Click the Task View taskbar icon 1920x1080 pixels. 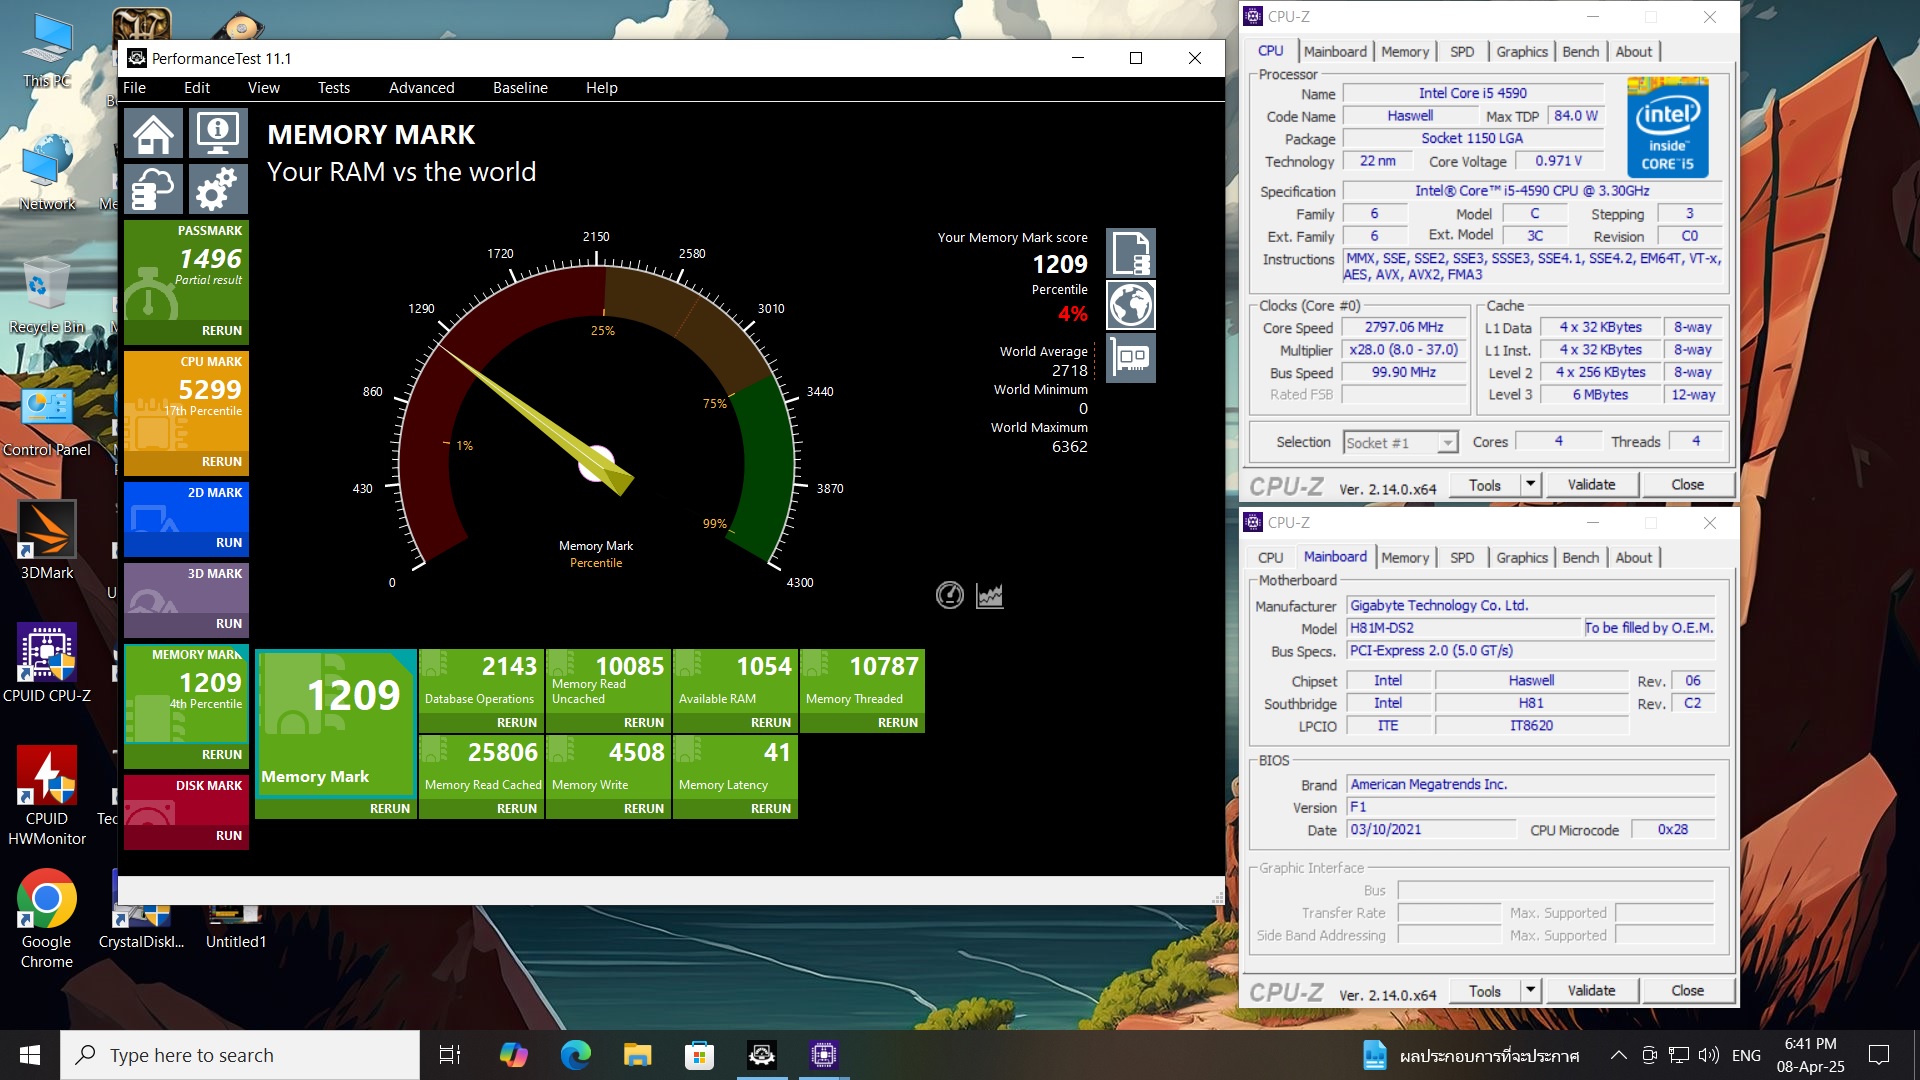(x=450, y=1055)
